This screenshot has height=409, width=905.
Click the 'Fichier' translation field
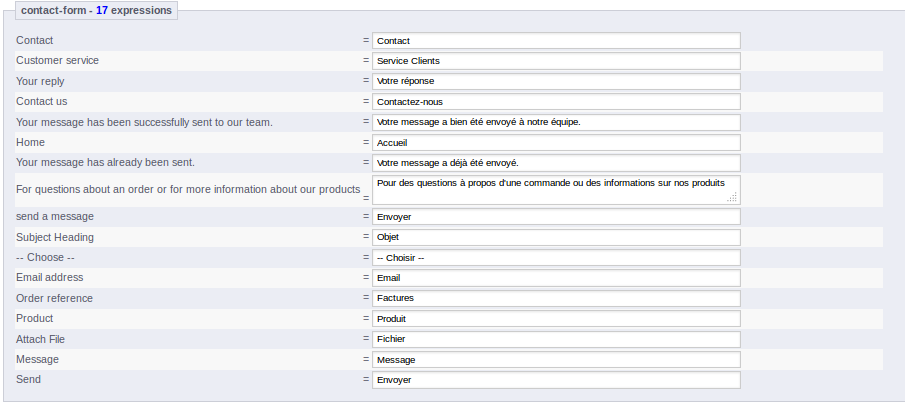click(555, 339)
